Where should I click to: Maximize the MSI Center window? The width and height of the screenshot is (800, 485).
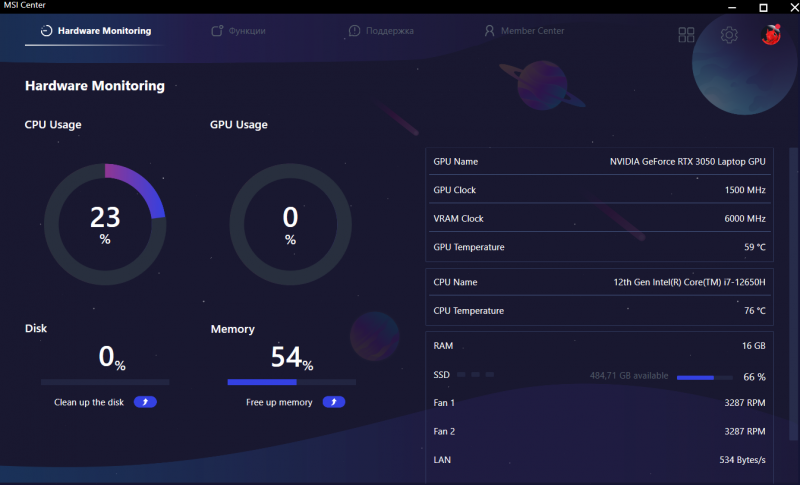[x=763, y=7]
